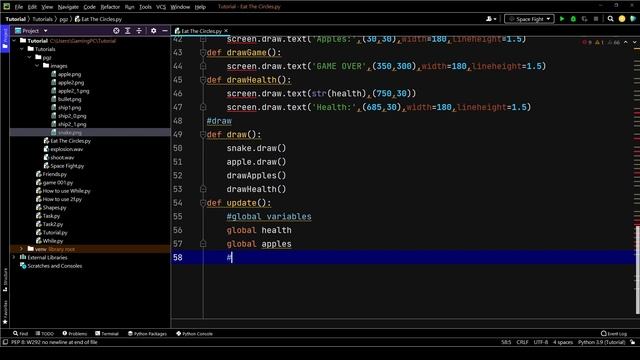Open the Find tool window
The width and height of the screenshot is (640, 360).
[x=20, y=333]
